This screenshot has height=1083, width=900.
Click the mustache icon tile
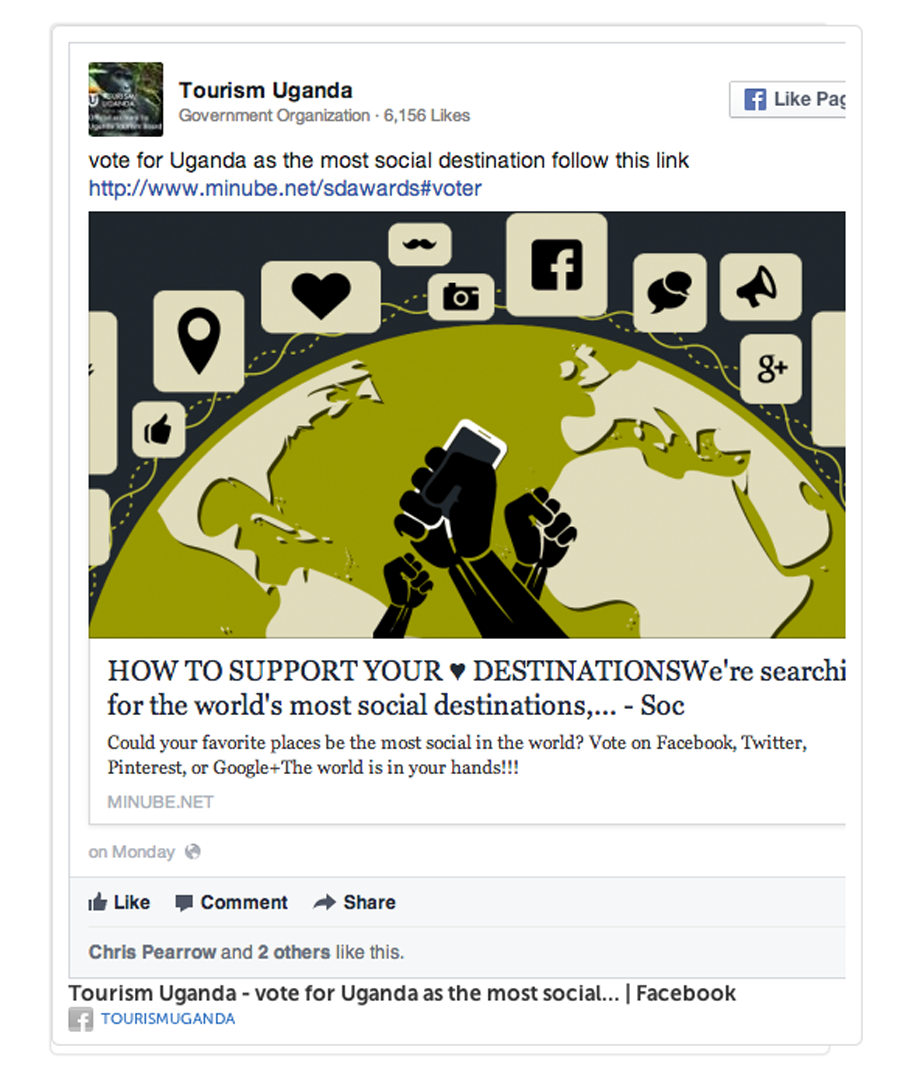point(420,244)
